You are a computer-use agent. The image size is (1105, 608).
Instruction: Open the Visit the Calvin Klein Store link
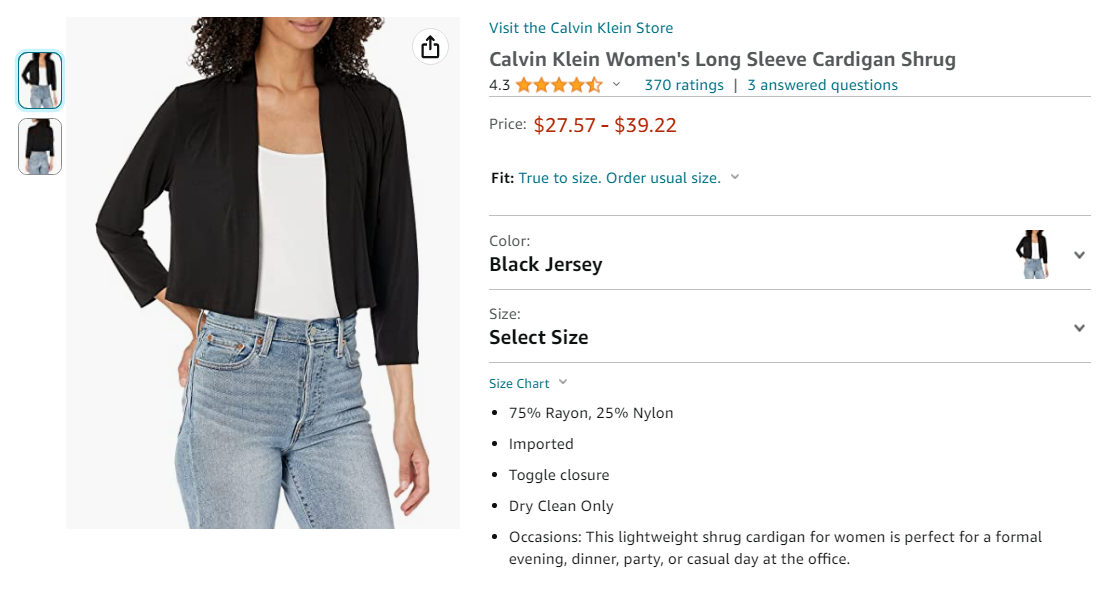tap(581, 28)
